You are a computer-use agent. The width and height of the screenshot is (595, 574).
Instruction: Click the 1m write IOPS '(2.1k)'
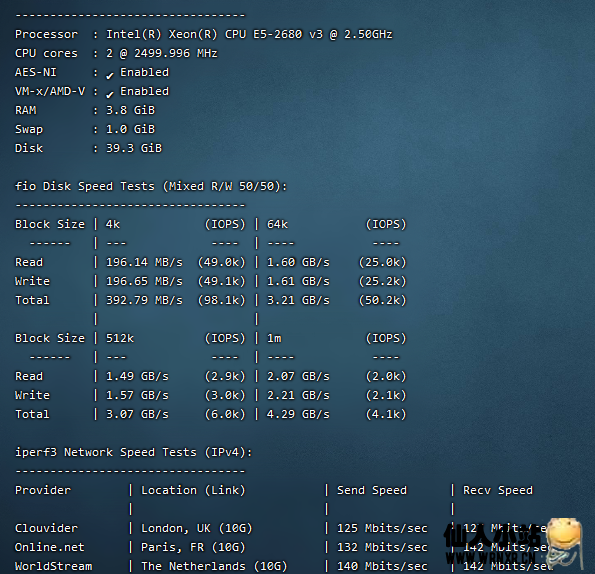click(x=386, y=395)
